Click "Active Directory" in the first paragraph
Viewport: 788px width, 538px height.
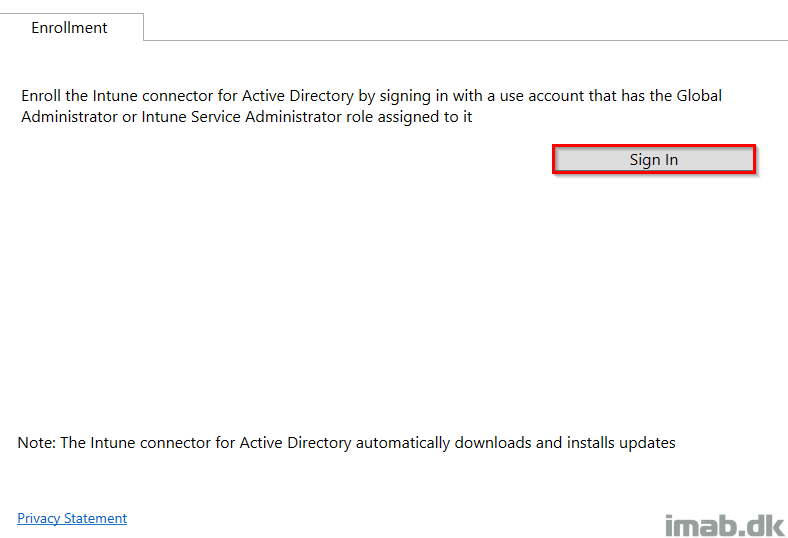coord(298,95)
